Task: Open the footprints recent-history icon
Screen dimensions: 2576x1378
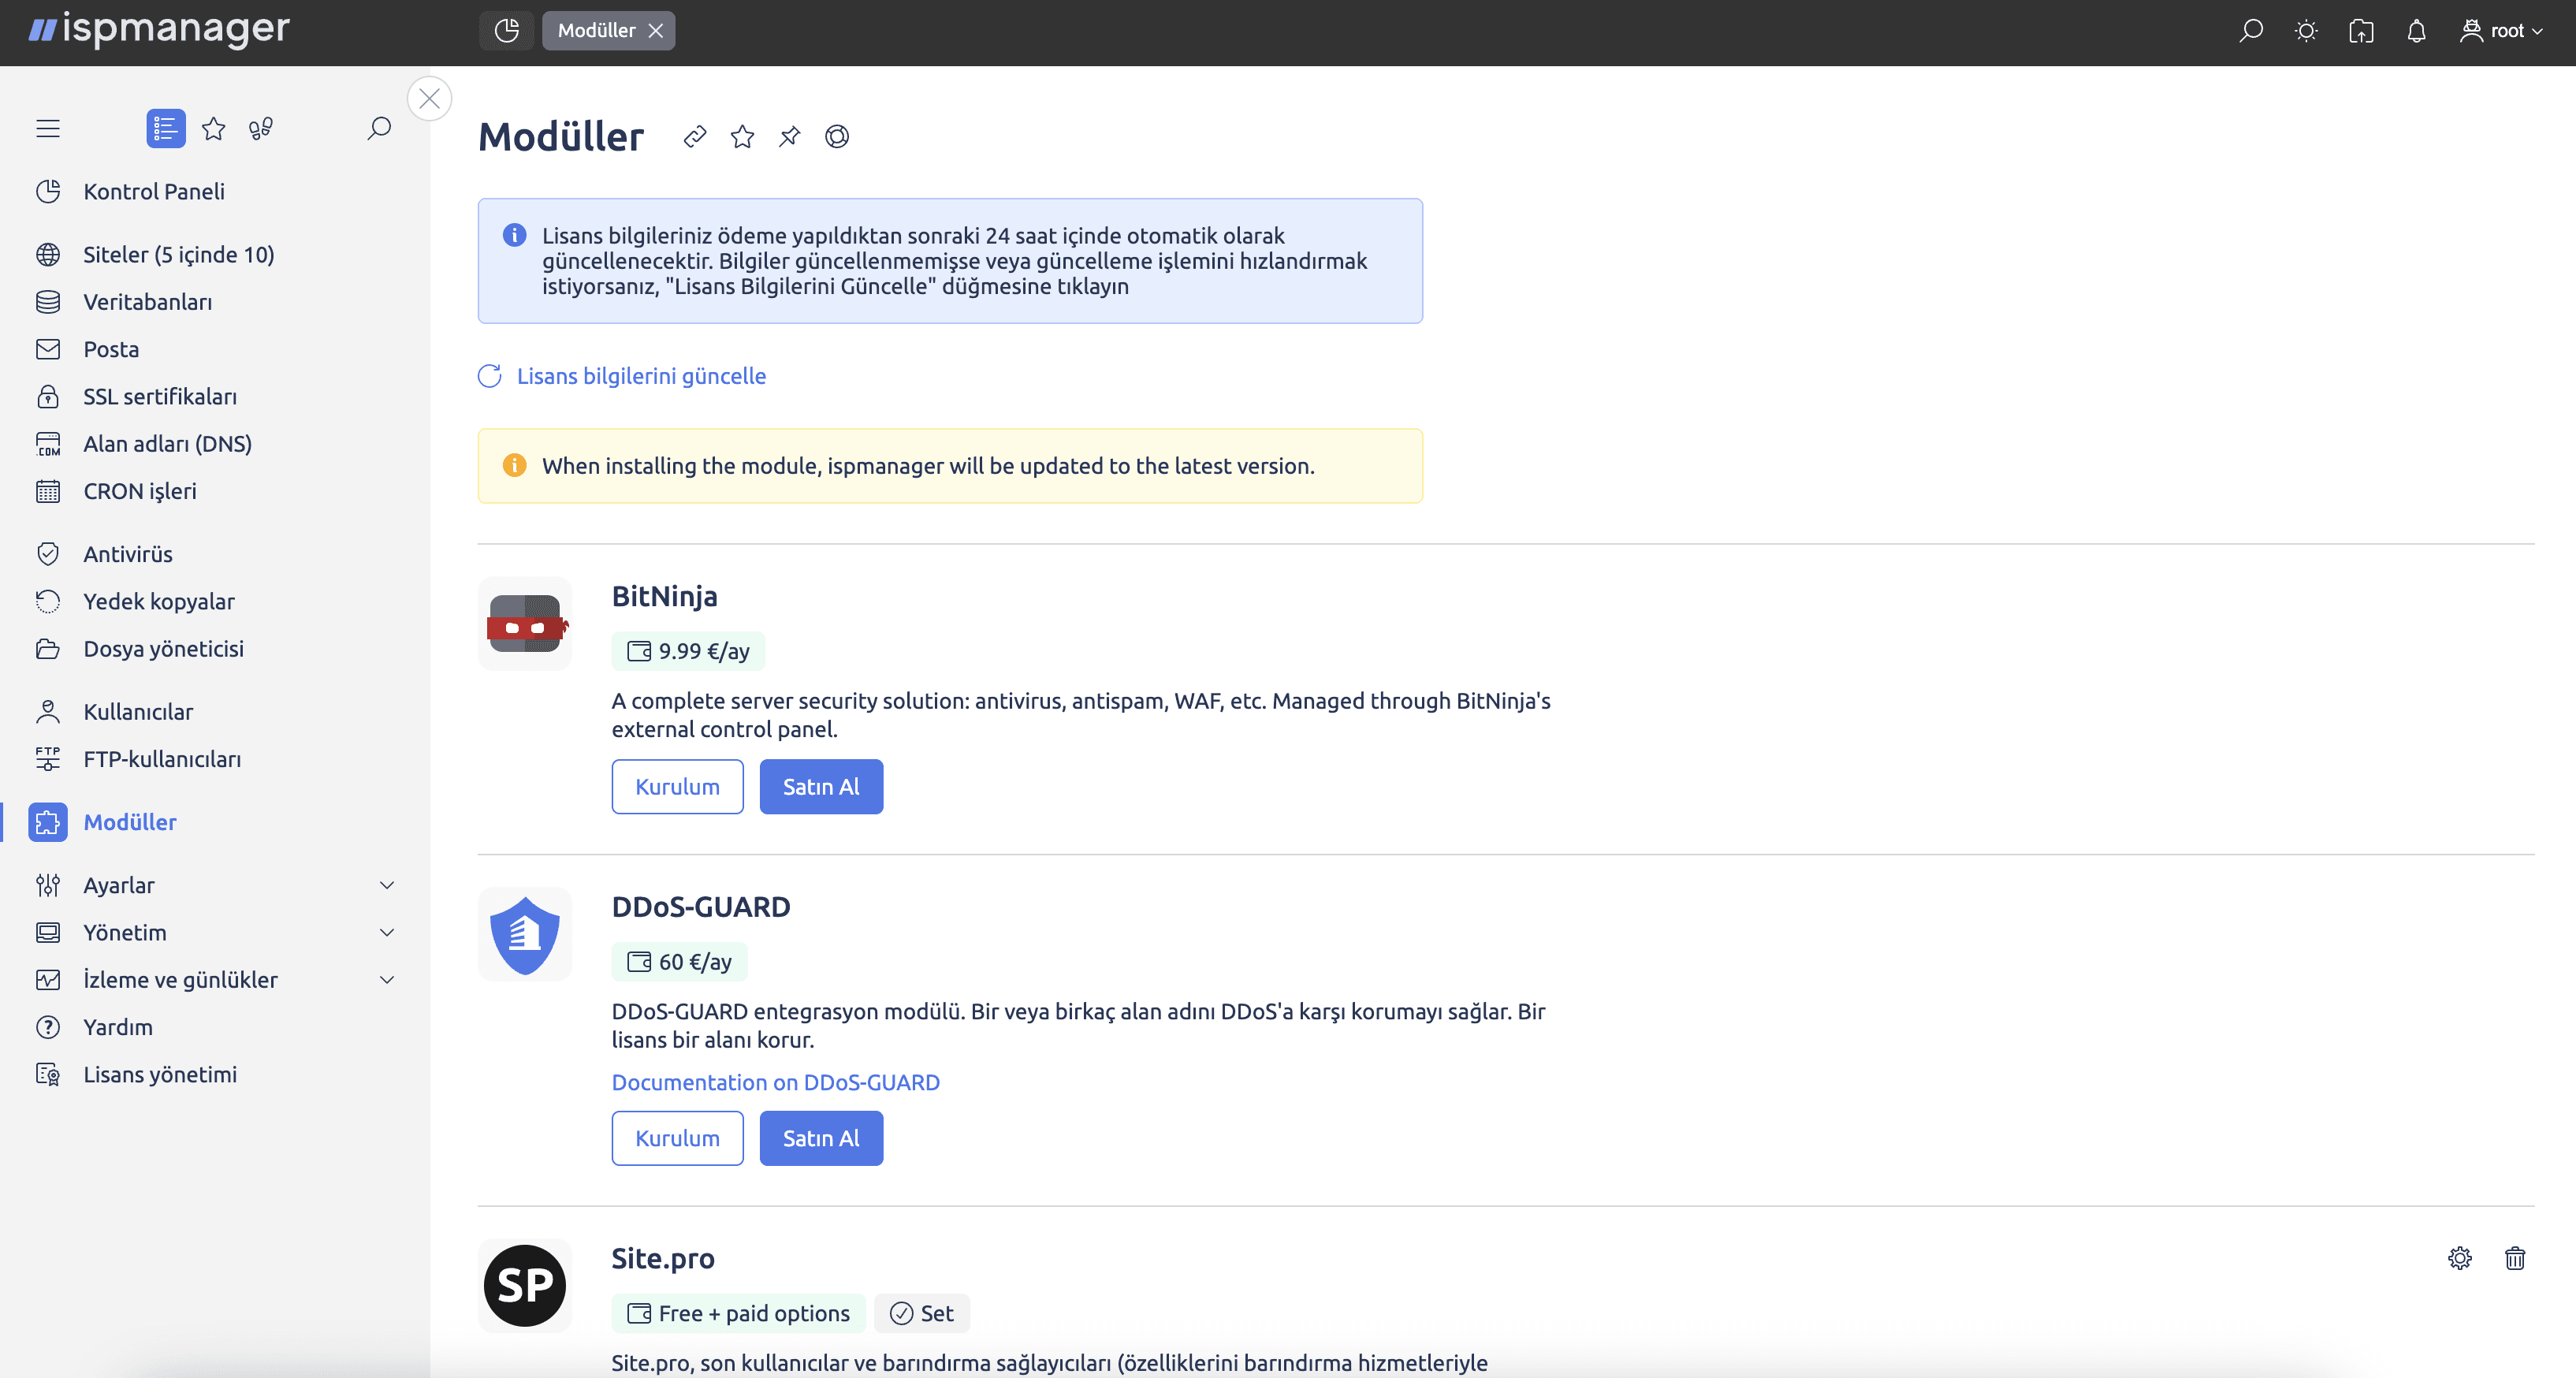Action: [261, 128]
